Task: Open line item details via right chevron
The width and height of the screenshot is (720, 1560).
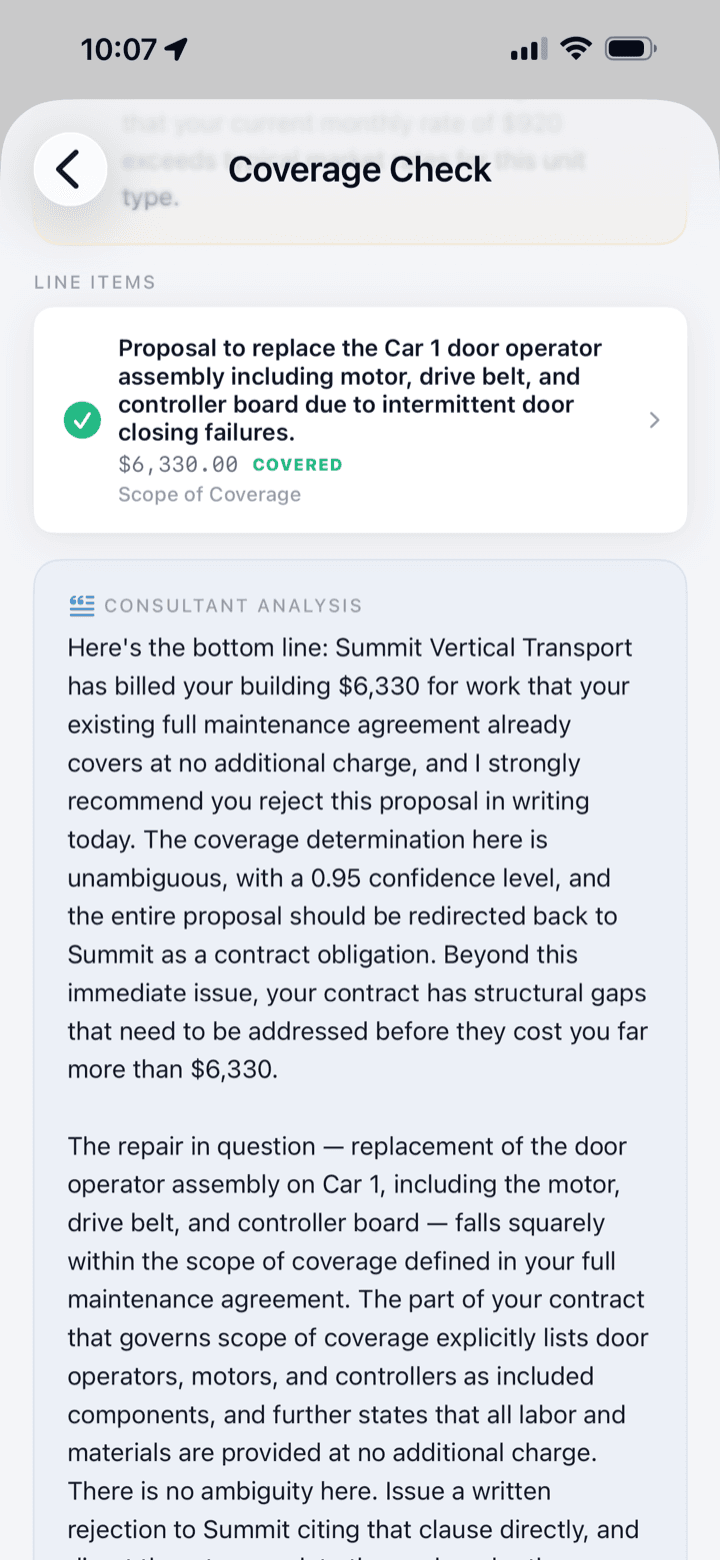Action: 654,420
